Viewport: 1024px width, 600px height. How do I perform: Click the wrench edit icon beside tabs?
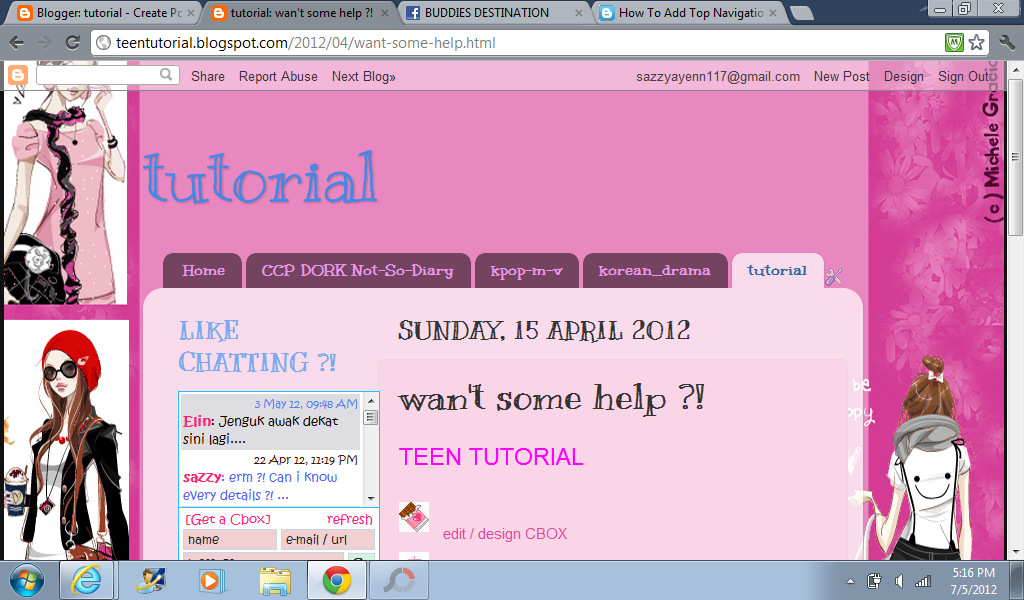click(834, 277)
